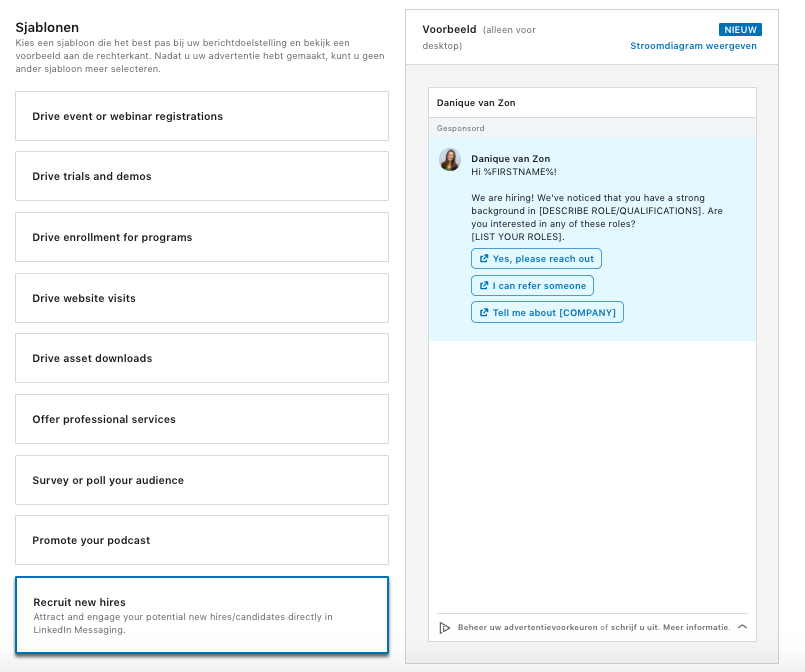Select the Recruit new hires template

[202, 615]
